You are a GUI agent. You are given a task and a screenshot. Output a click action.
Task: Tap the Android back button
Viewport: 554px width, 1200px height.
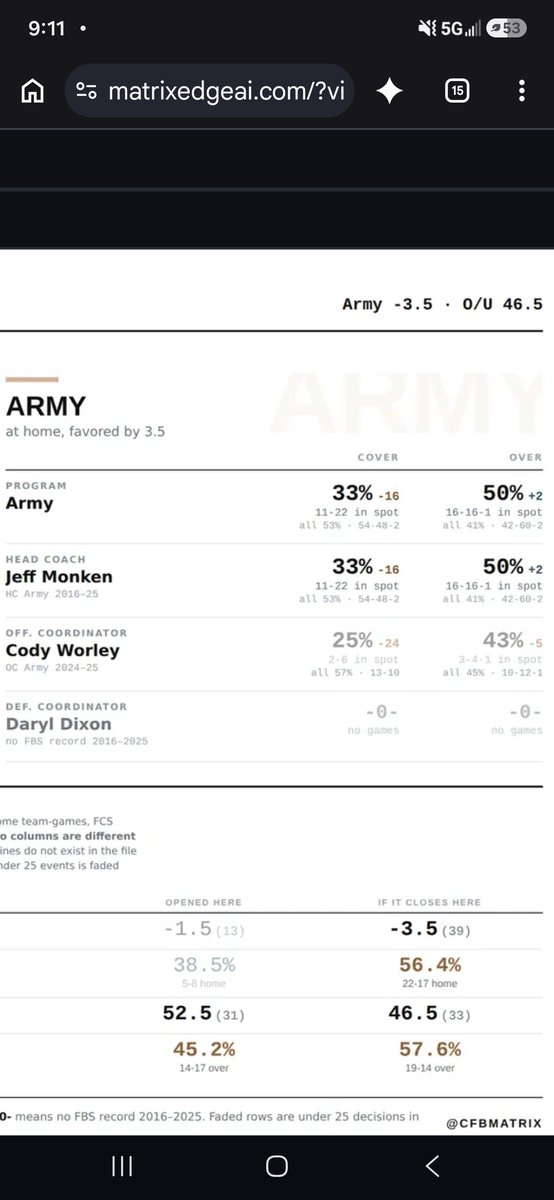(x=432, y=1165)
